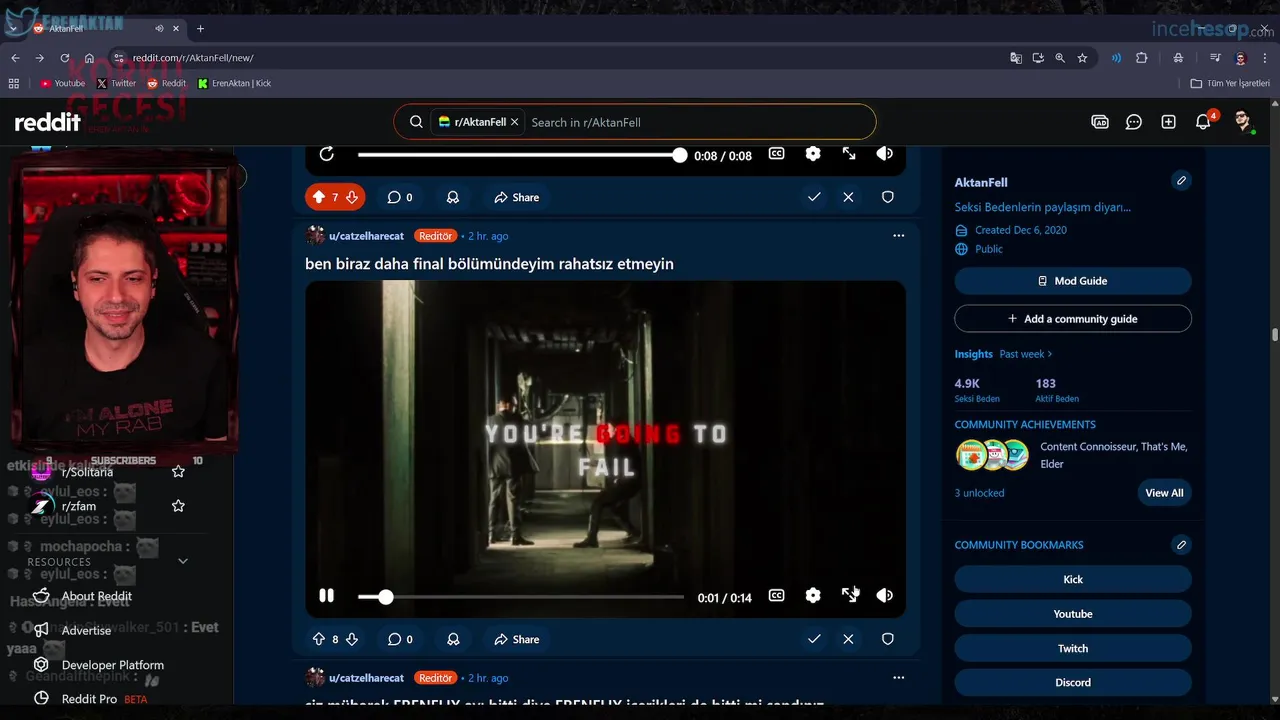This screenshot has height=720, width=1280.
Task: Favorite r/zfam with star
Action: (x=178, y=506)
